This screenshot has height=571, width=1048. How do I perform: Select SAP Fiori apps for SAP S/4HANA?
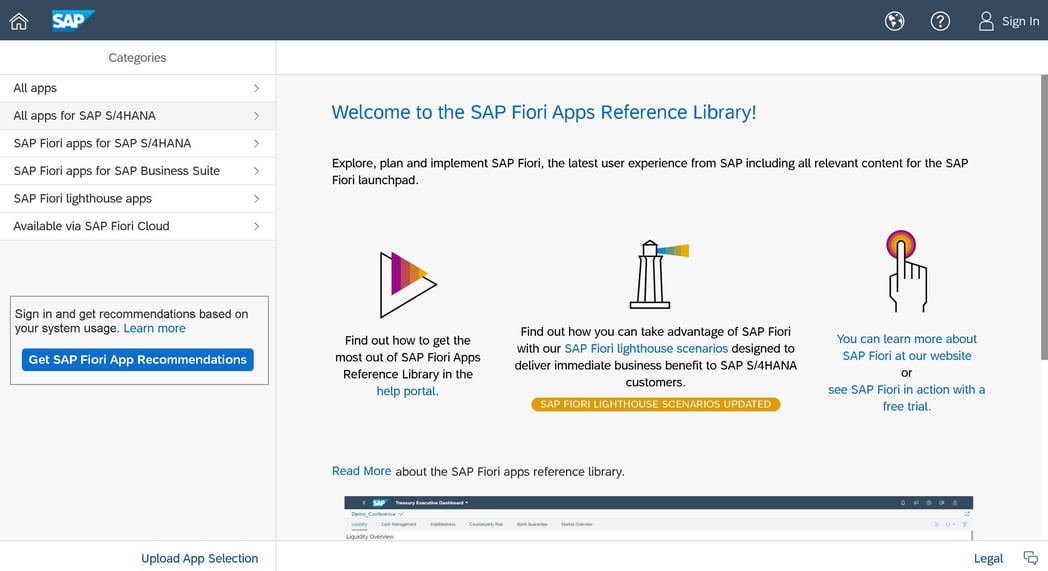(x=102, y=143)
